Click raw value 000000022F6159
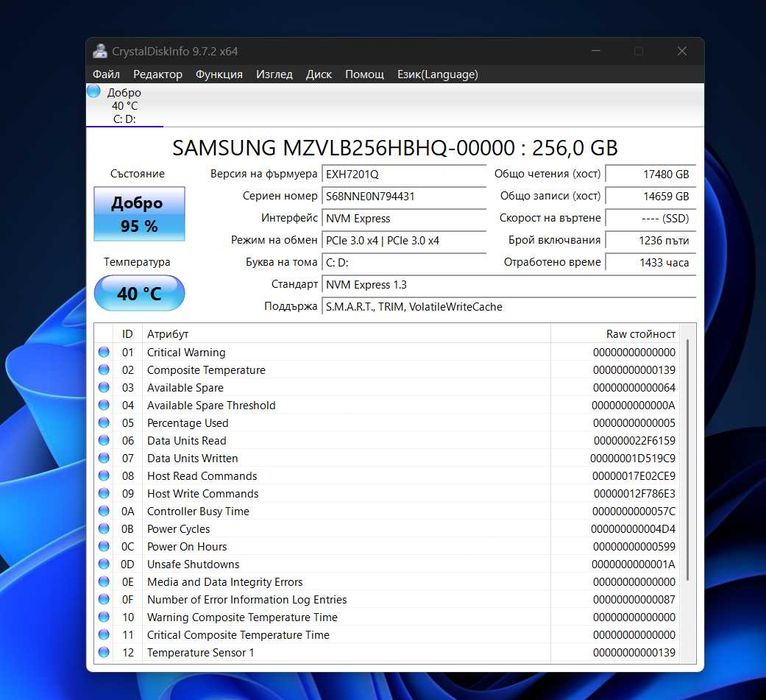The width and height of the screenshot is (766, 700). coord(635,440)
